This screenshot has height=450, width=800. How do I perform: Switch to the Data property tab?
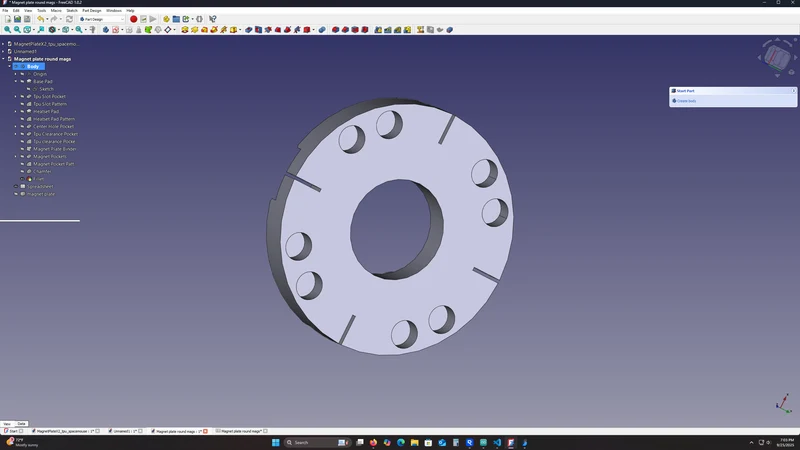pos(21,423)
